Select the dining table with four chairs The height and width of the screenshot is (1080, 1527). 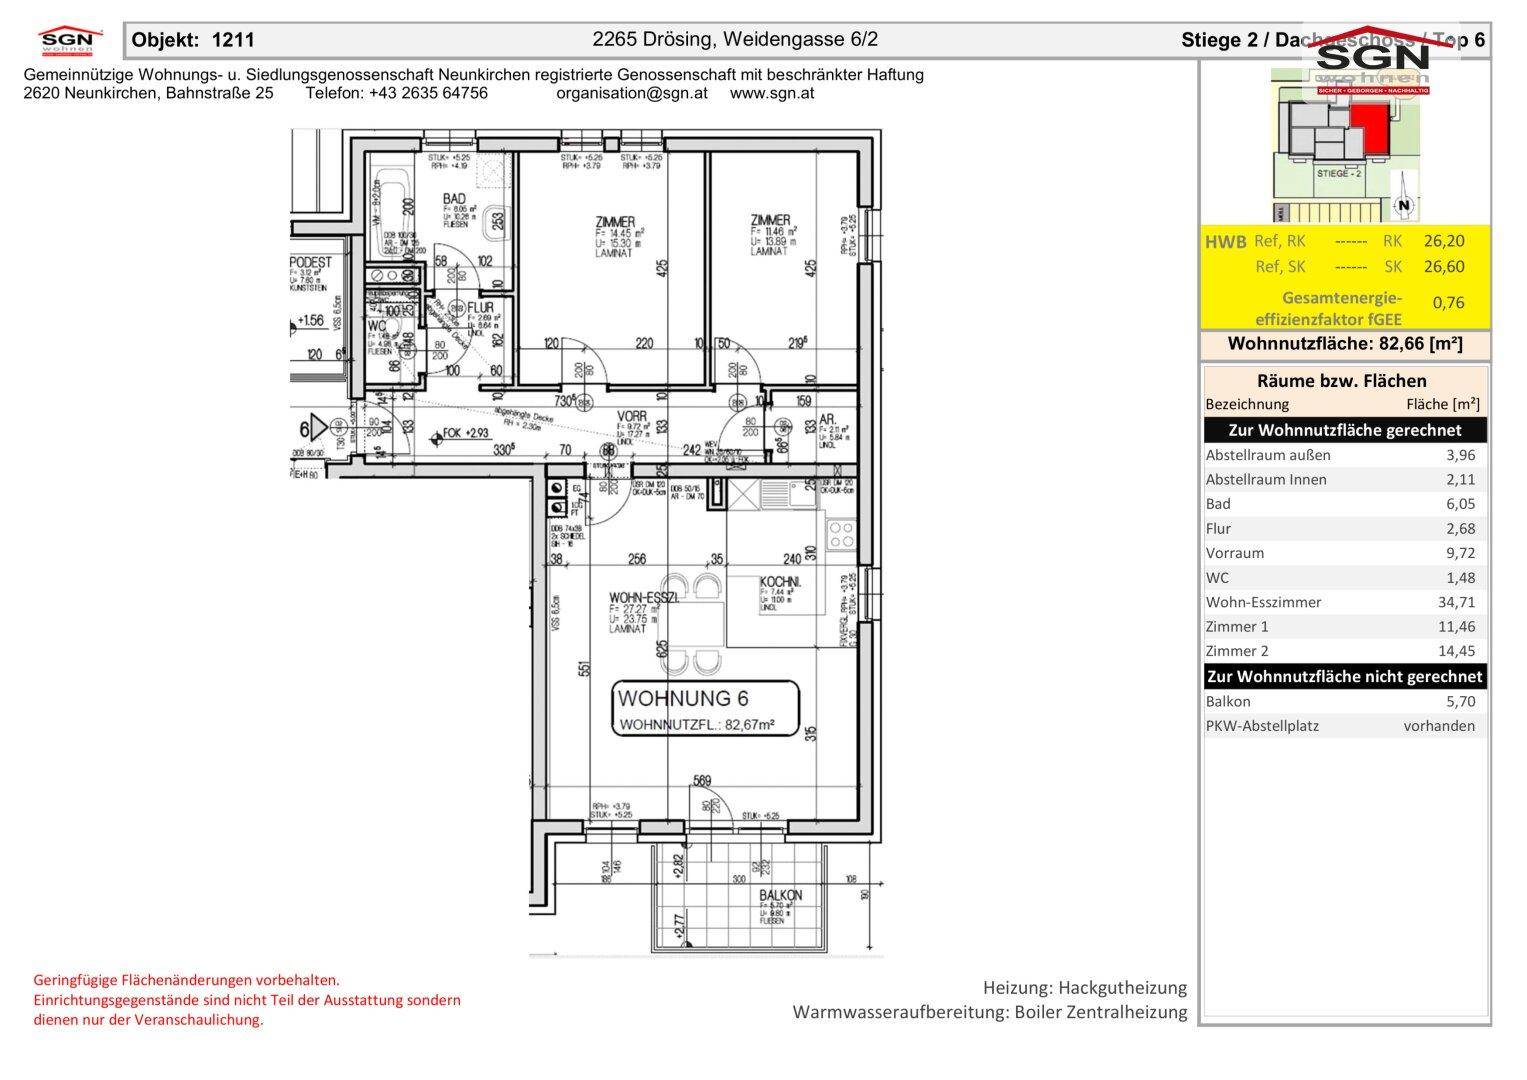coord(693,626)
